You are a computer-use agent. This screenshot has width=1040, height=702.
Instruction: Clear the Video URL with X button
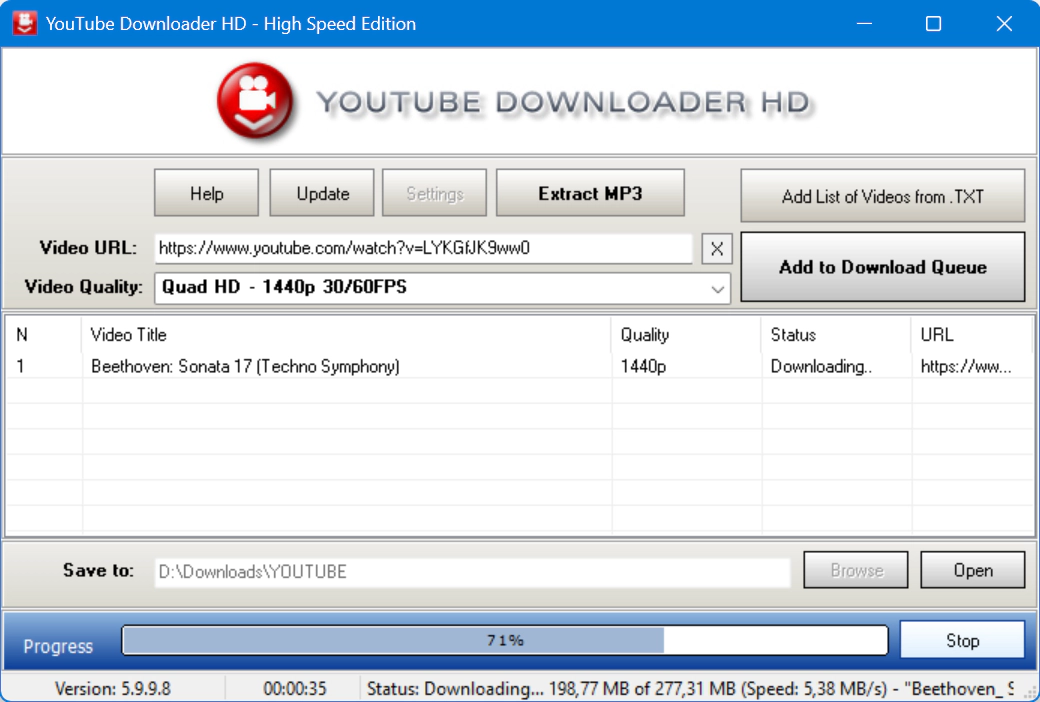[x=717, y=249]
